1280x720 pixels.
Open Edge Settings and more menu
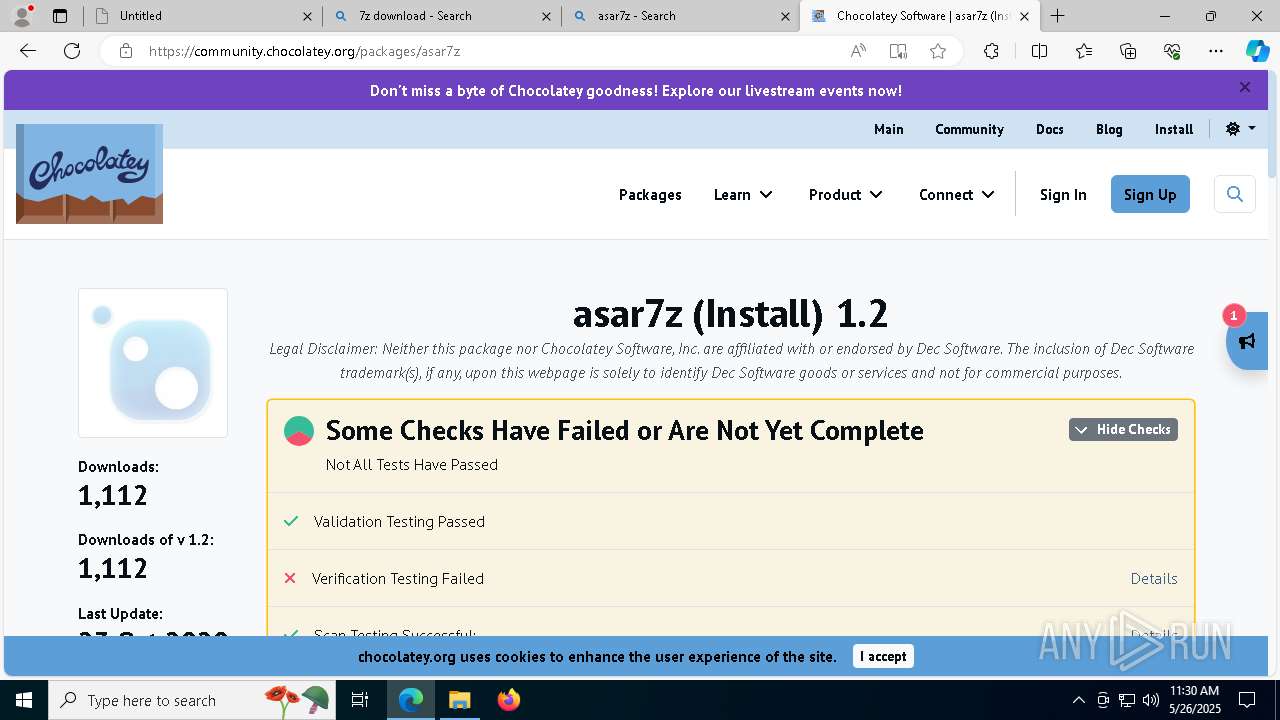coord(1216,51)
